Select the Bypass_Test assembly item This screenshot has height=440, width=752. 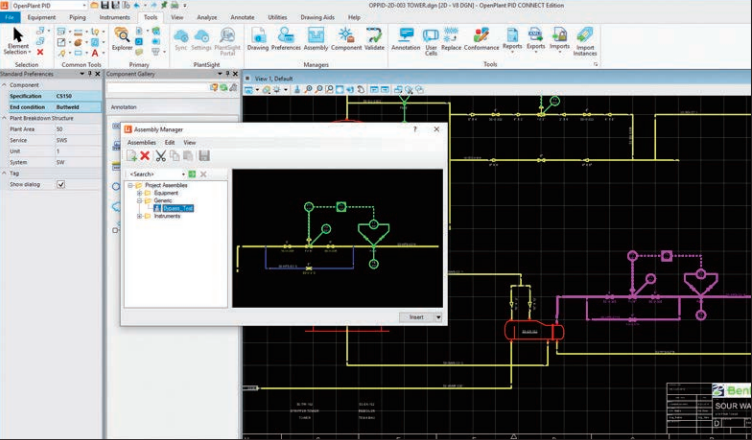click(x=178, y=208)
